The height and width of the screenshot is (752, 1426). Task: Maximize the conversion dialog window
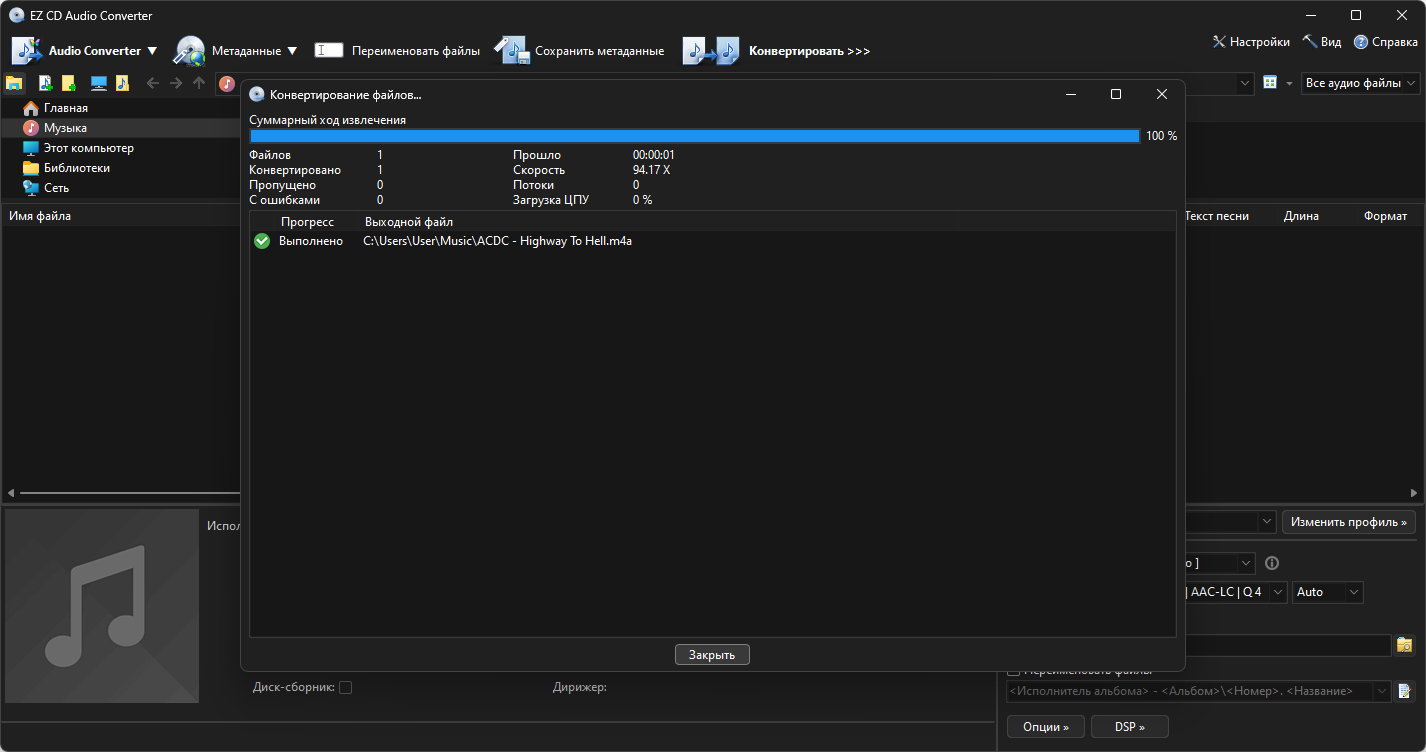[1116, 94]
